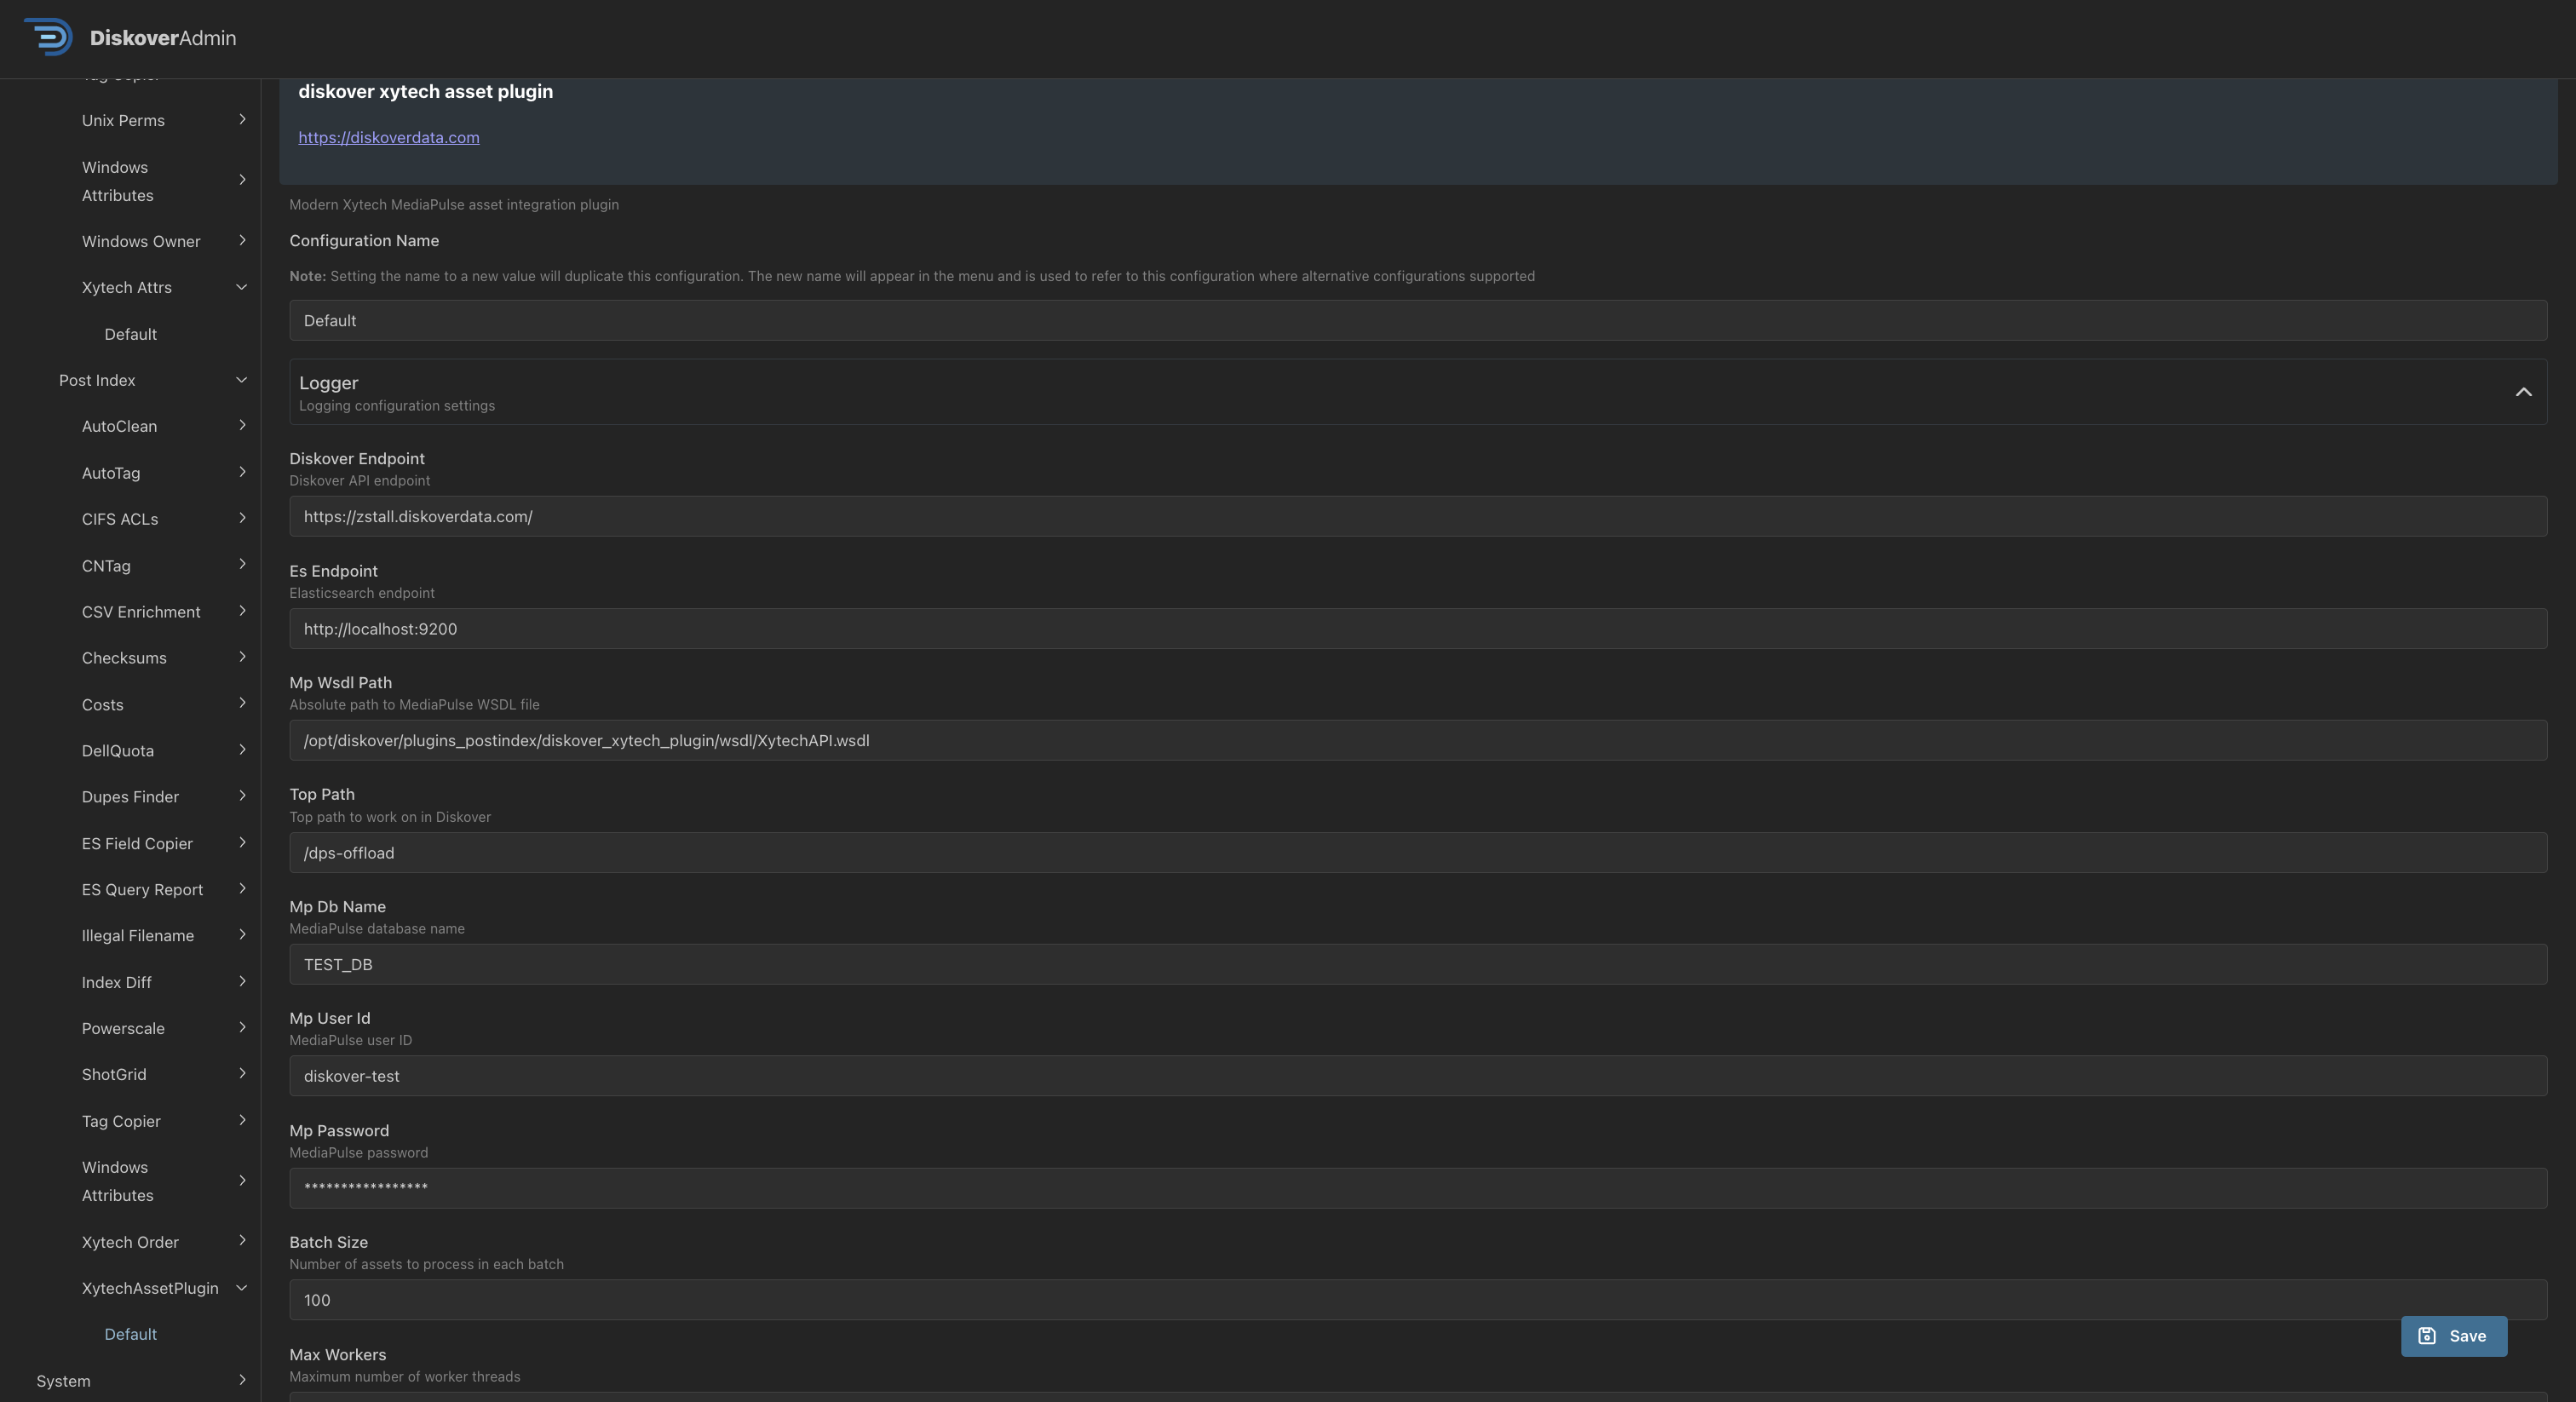Open Dupes Finder menu item

(164, 797)
